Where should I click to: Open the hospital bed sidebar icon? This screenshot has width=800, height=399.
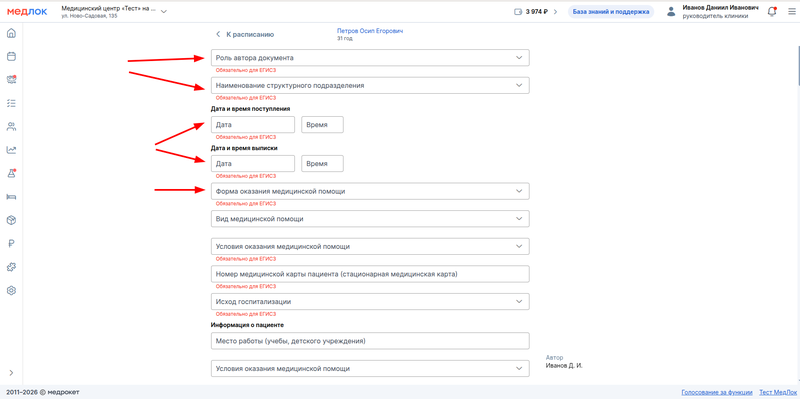[x=11, y=197]
